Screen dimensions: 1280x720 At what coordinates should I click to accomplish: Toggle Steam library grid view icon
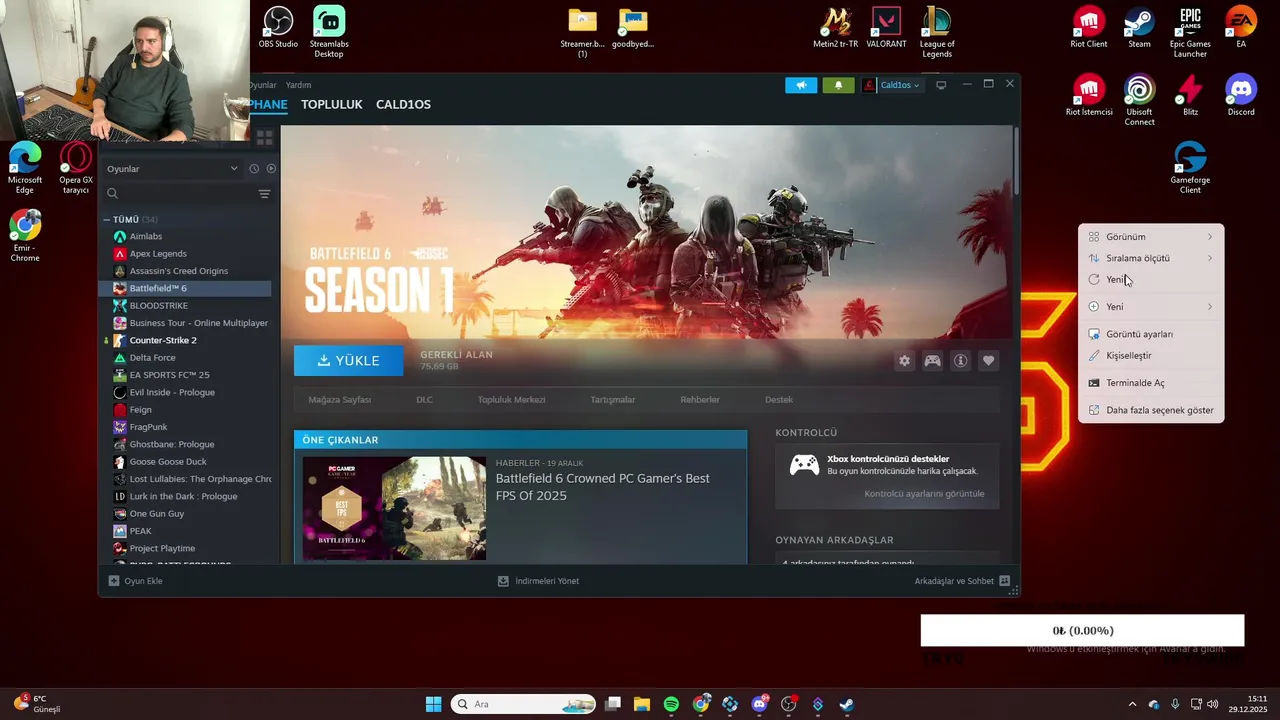[x=265, y=137]
